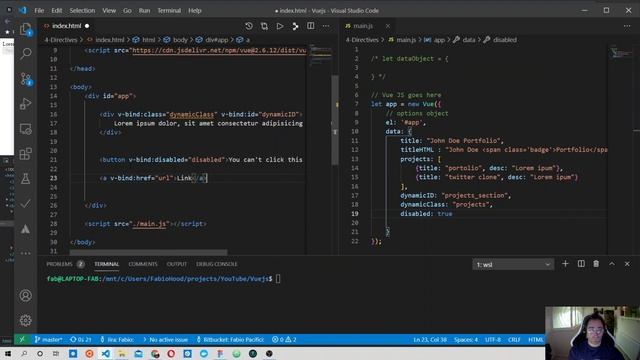This screenshot has width=640, height=360.
Task: Switch to the DEBUG CONSOLE tab
Action: click(x=216, y=264)
